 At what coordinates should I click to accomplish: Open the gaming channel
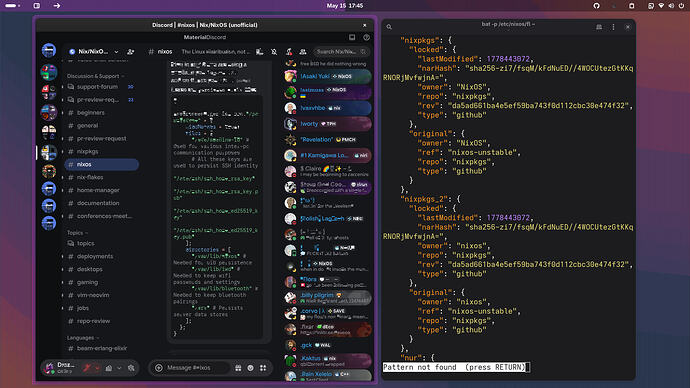(x=101, y=282)
